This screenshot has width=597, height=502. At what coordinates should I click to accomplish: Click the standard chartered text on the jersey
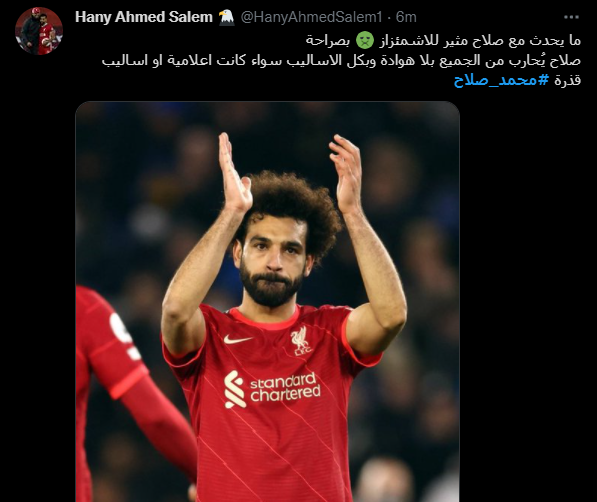click(285, 388)
